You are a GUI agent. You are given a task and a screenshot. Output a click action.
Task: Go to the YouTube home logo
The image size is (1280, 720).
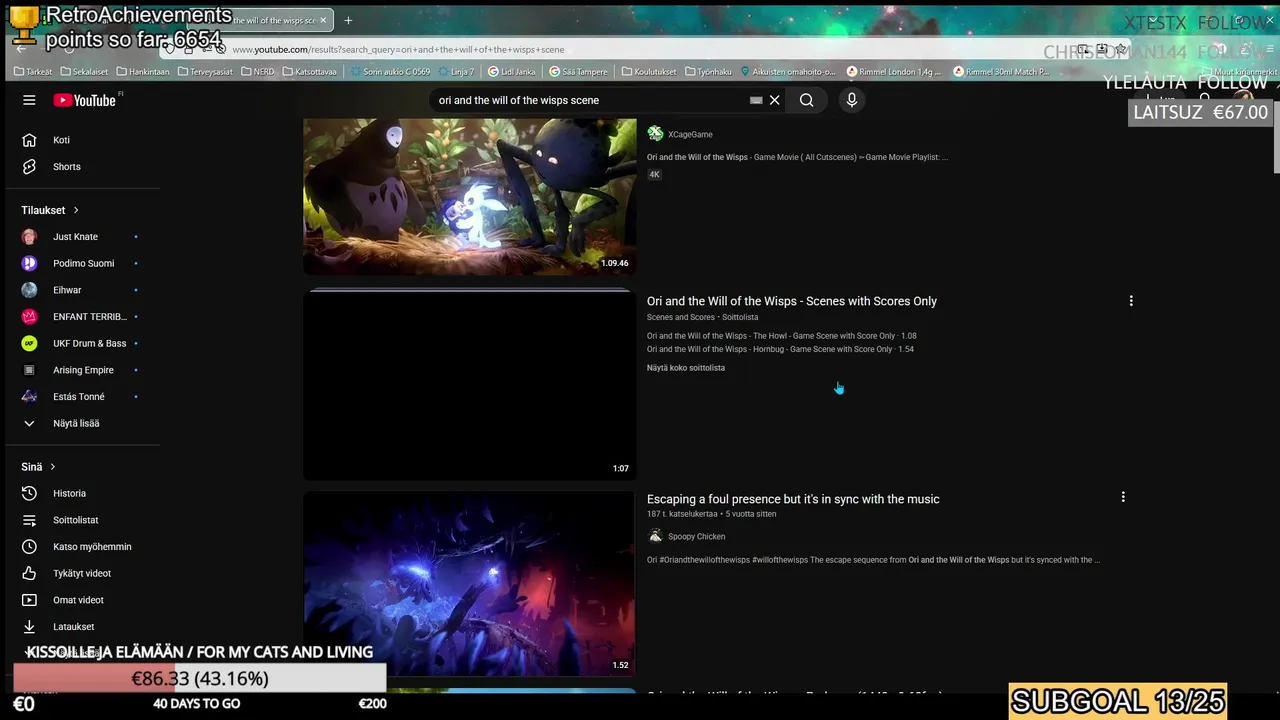[85, 100]
